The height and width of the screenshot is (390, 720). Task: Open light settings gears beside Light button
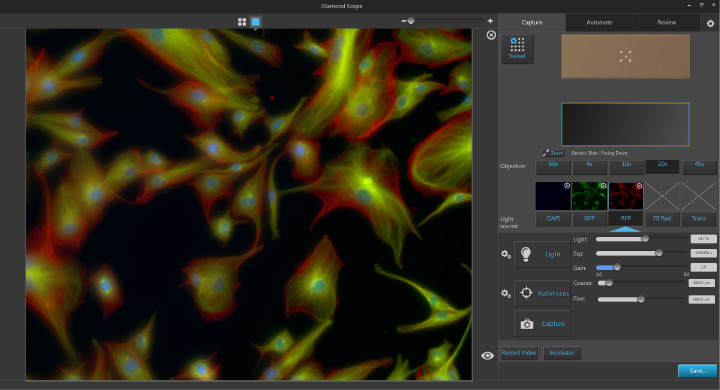click(506, 254)
